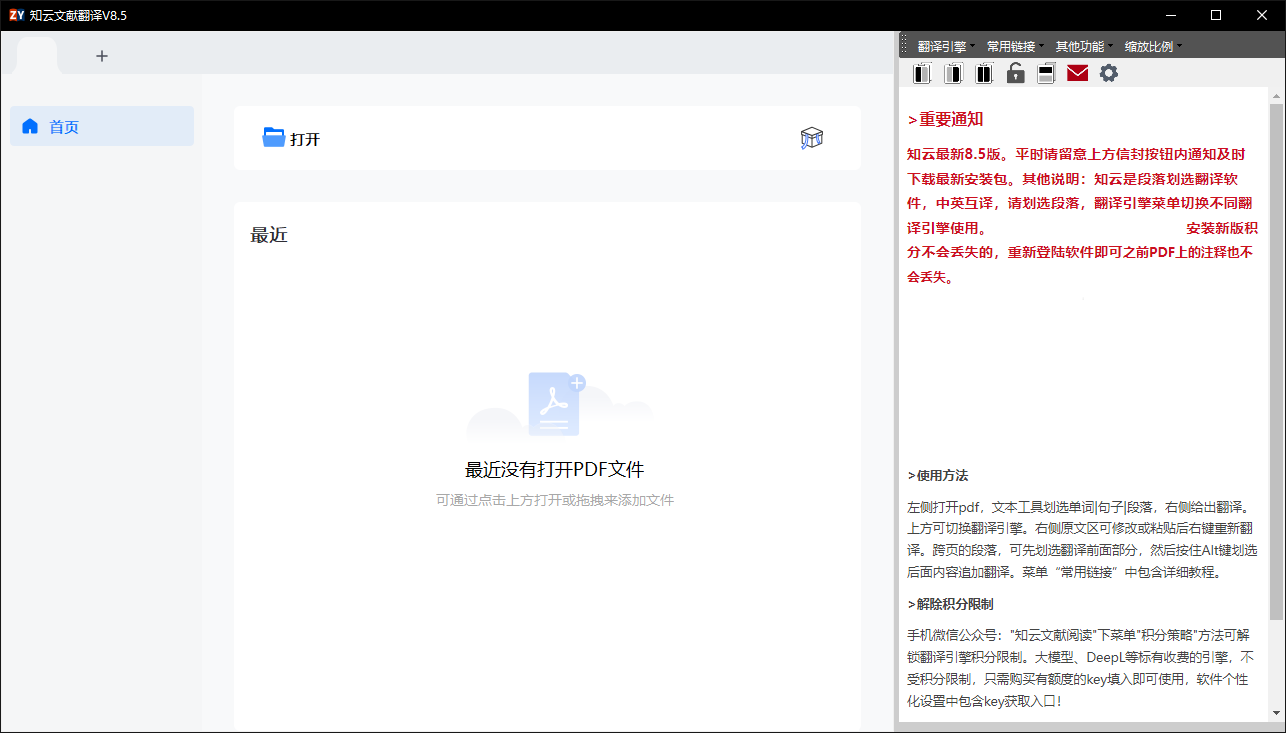This screenshot has height=733, width=1286.
Task: Click the >解除积分限制 heading
Action: (950, 604)
